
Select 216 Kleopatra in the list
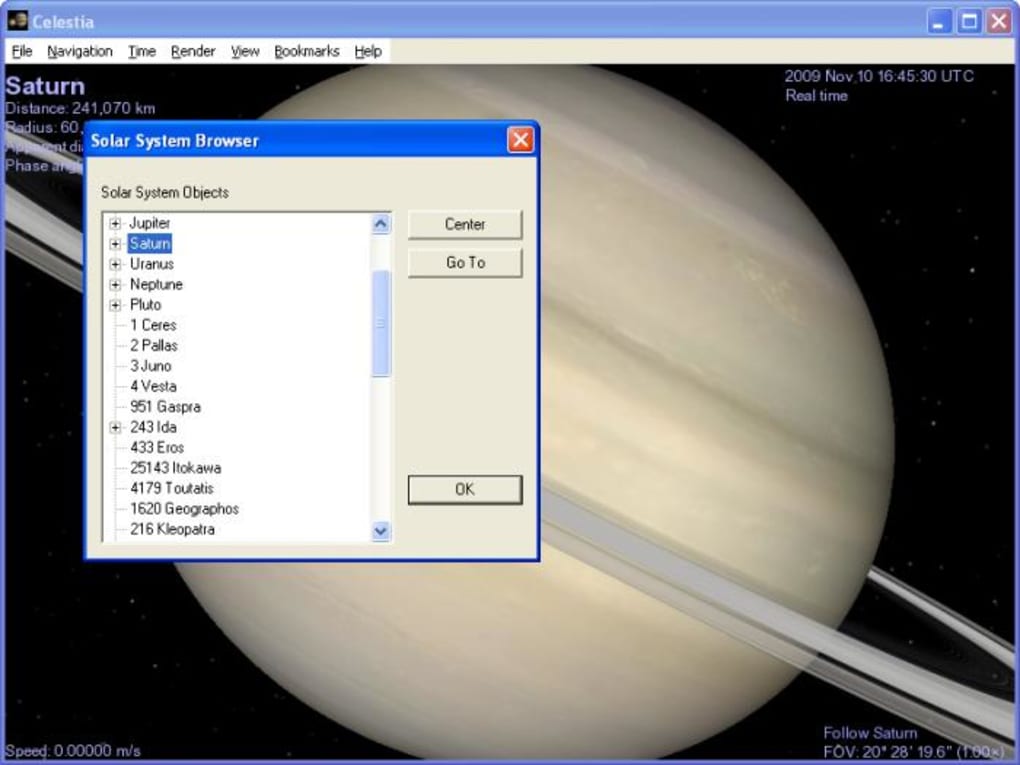point(172,530)
